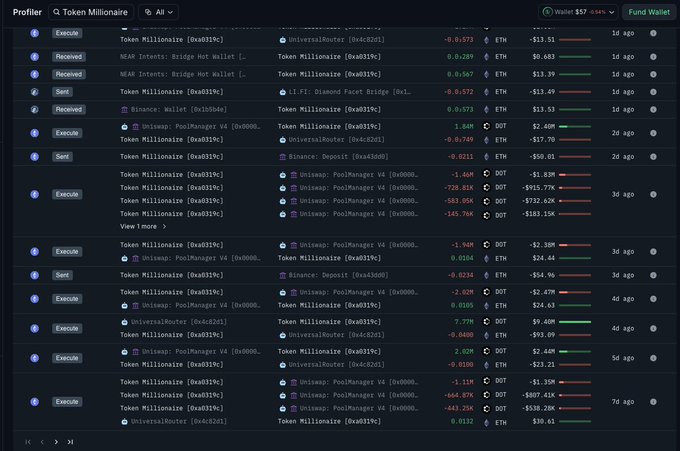The height and width of the screenshot is (451, 680).
Task: Open info icon for the $13.39 Received row
Action: (653, 74)
